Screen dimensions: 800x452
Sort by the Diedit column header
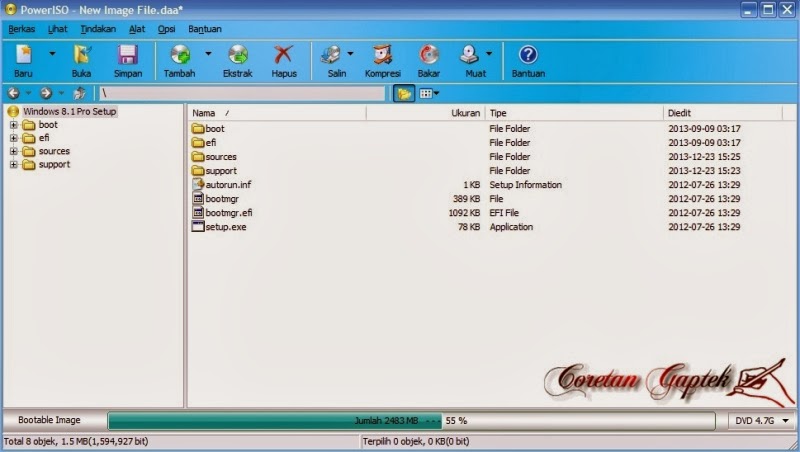pos(722,113)
